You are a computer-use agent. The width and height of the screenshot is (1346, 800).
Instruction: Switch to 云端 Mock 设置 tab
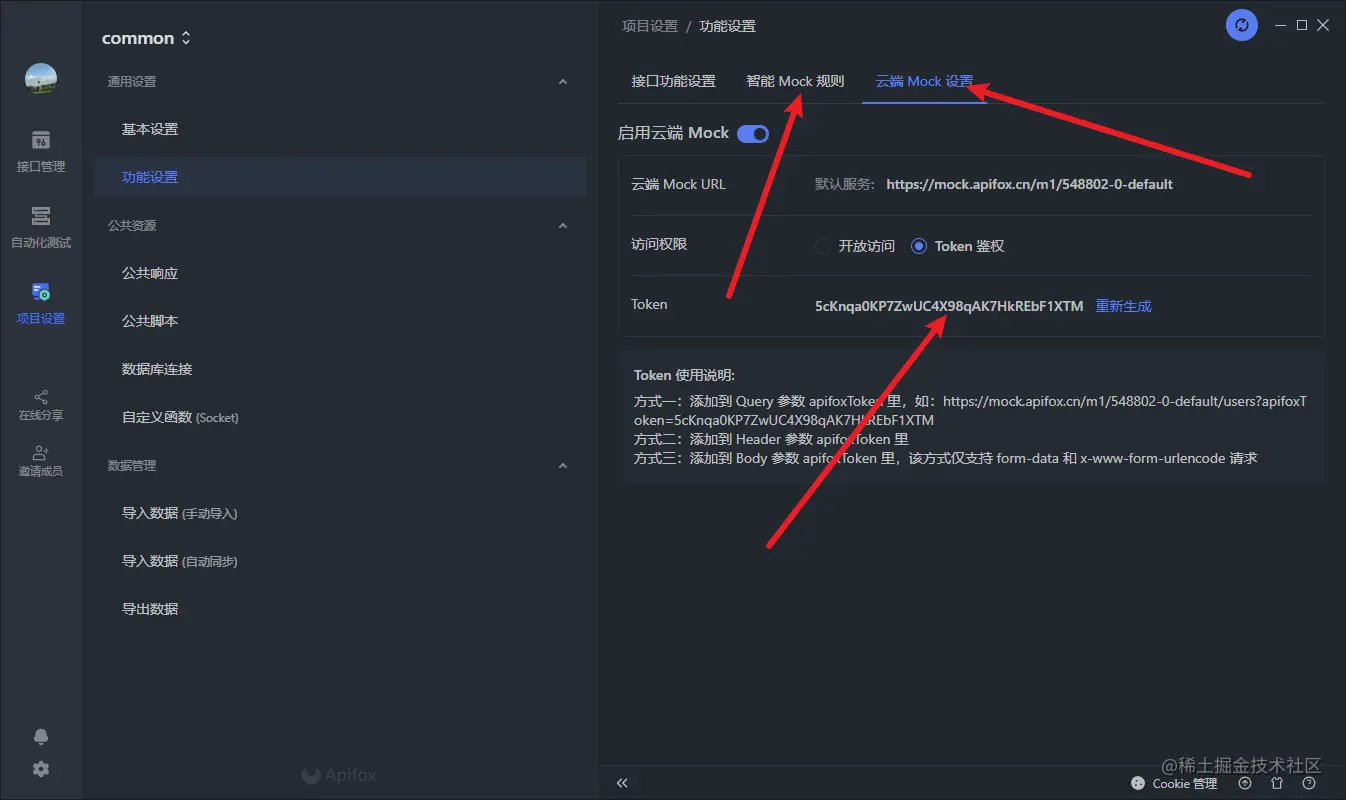click(924, 81)
